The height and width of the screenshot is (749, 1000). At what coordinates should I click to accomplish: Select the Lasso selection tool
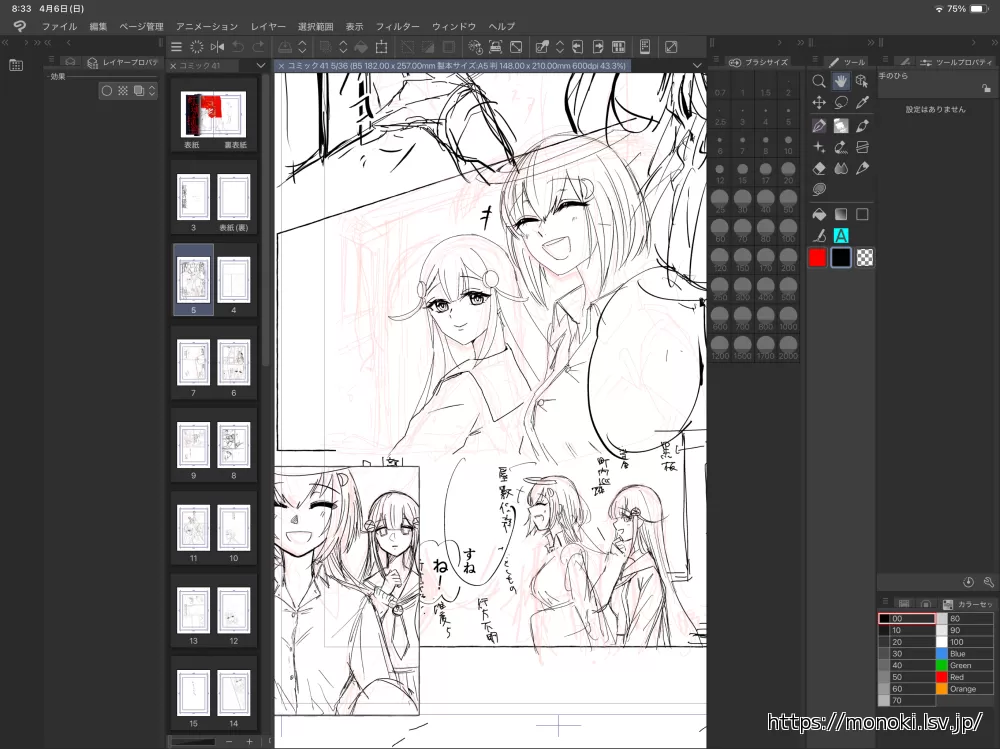[x=841, y=103]
